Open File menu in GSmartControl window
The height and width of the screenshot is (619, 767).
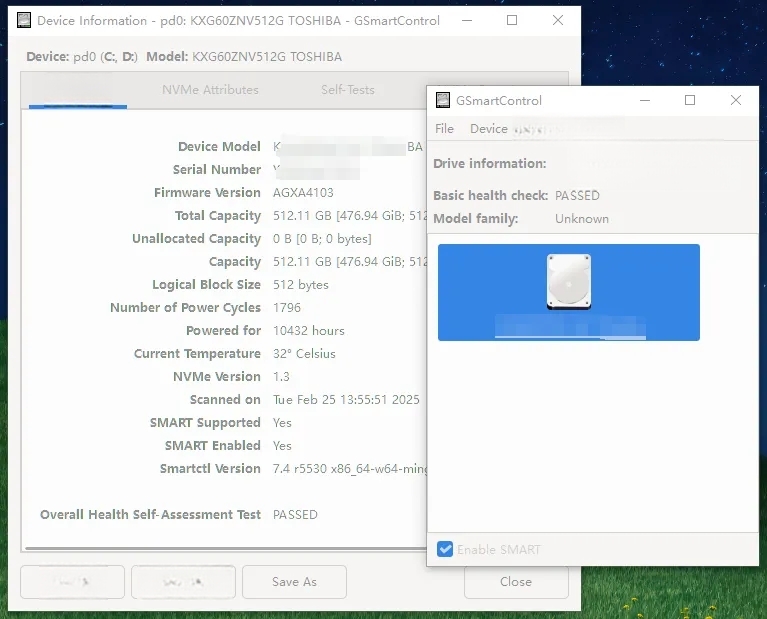coord(444,129)
